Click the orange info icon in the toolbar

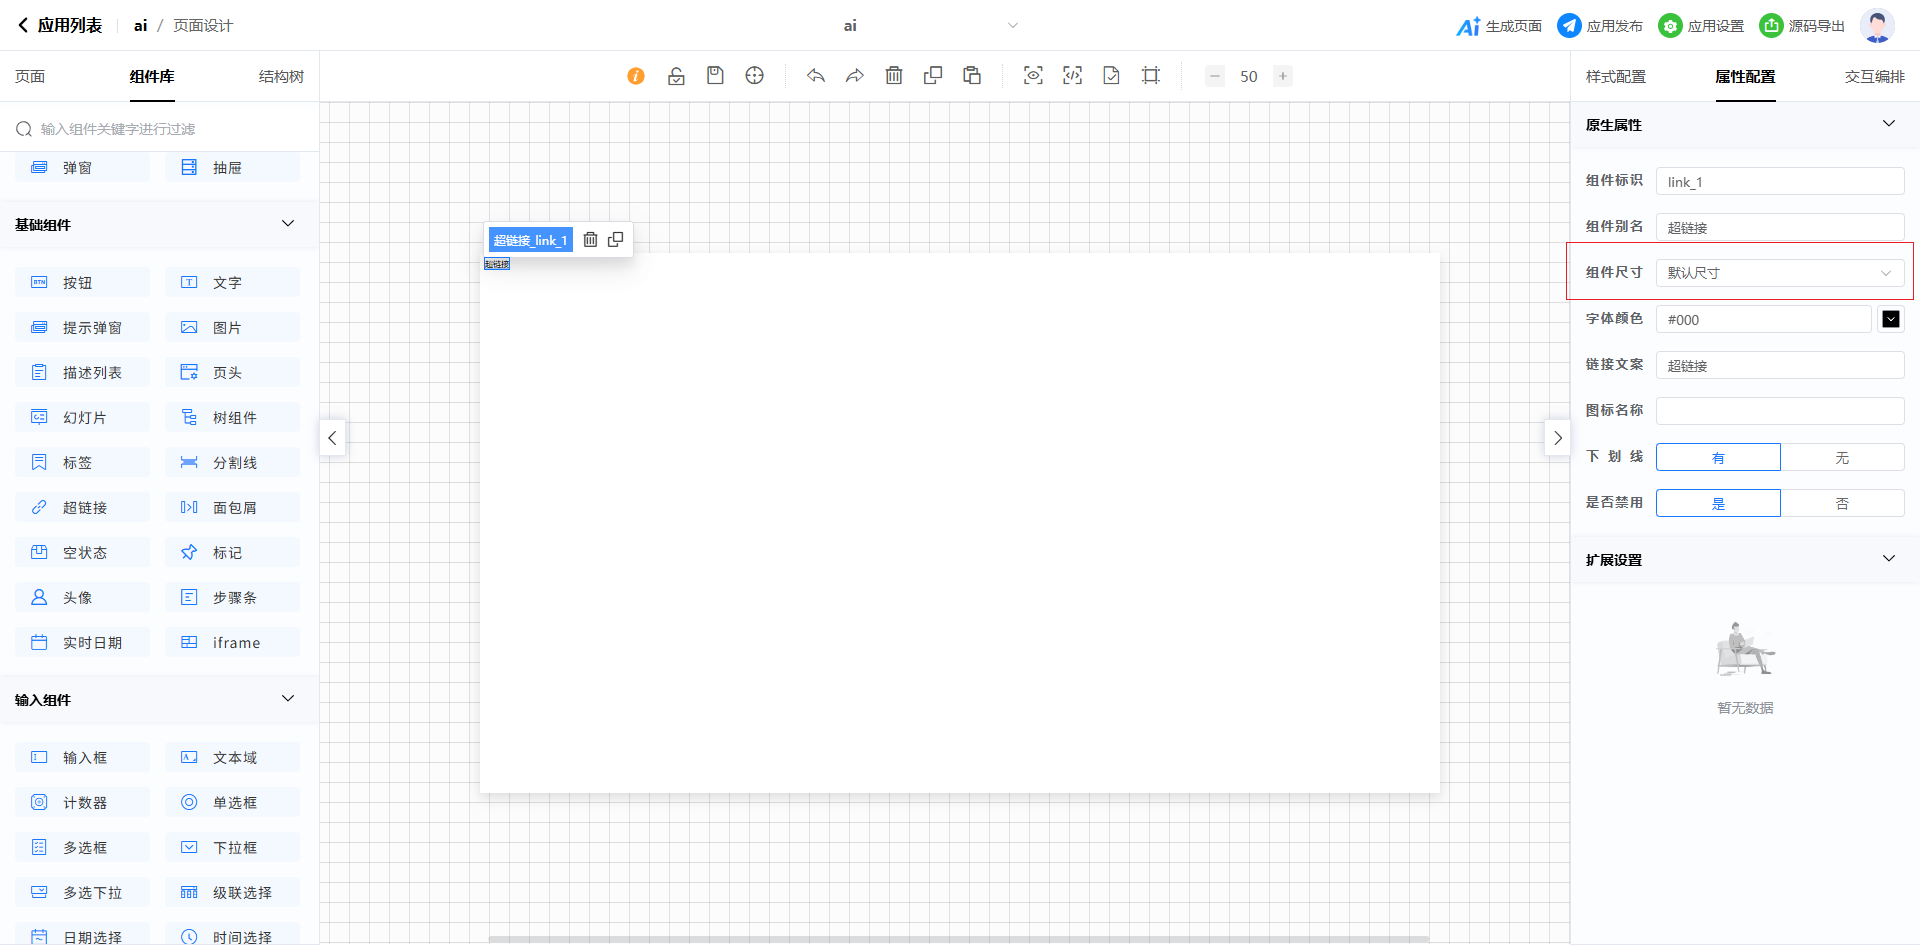tap(636, 76)
